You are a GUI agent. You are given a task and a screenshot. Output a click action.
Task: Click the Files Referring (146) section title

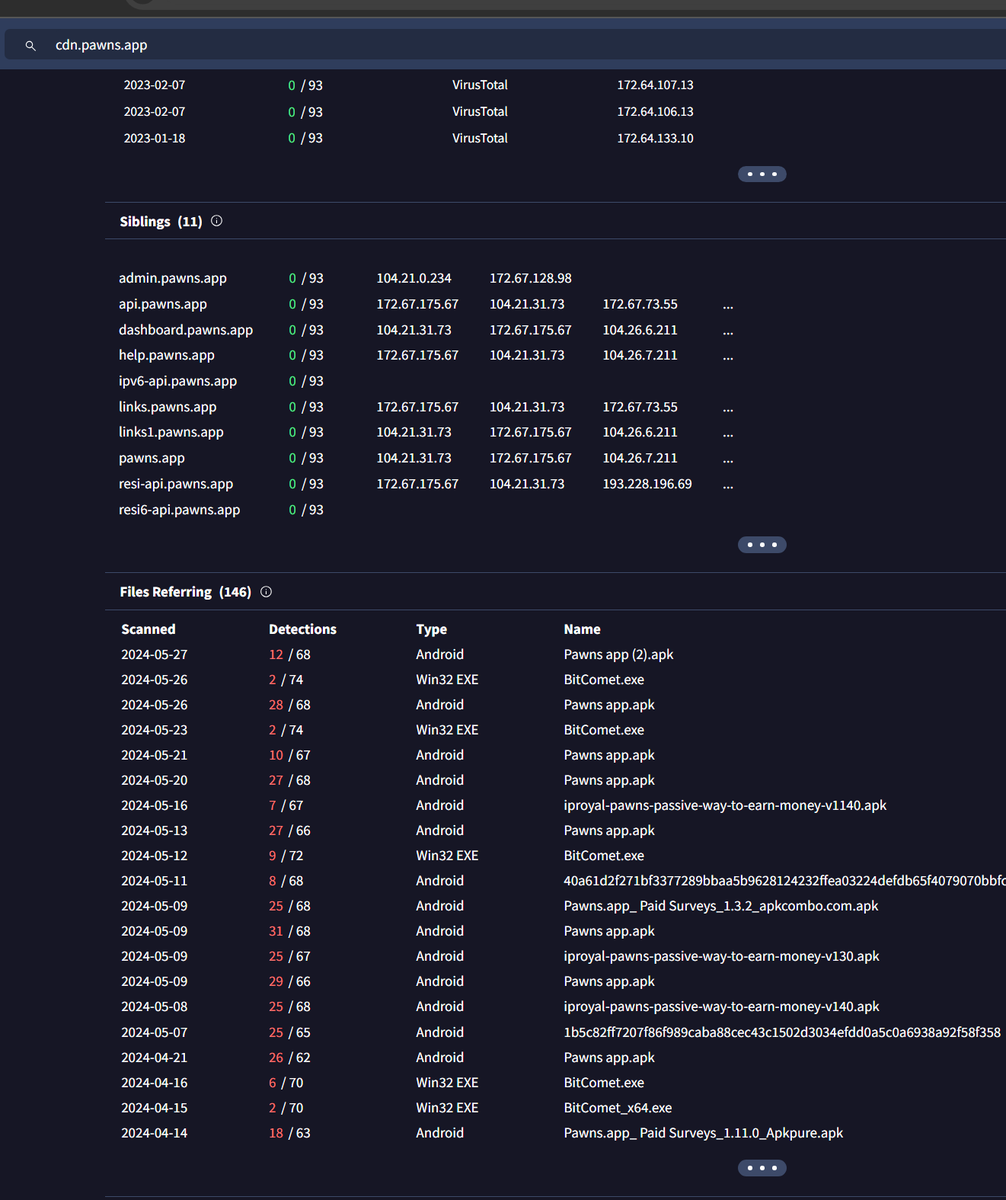(x=185, y=591)
